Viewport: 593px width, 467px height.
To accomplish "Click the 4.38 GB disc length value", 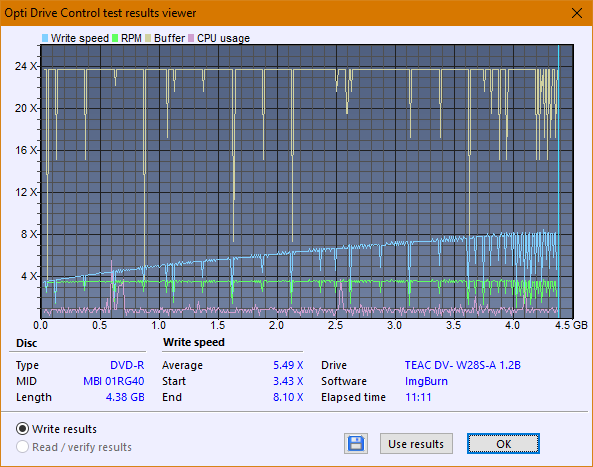I will tap(125, 397).
